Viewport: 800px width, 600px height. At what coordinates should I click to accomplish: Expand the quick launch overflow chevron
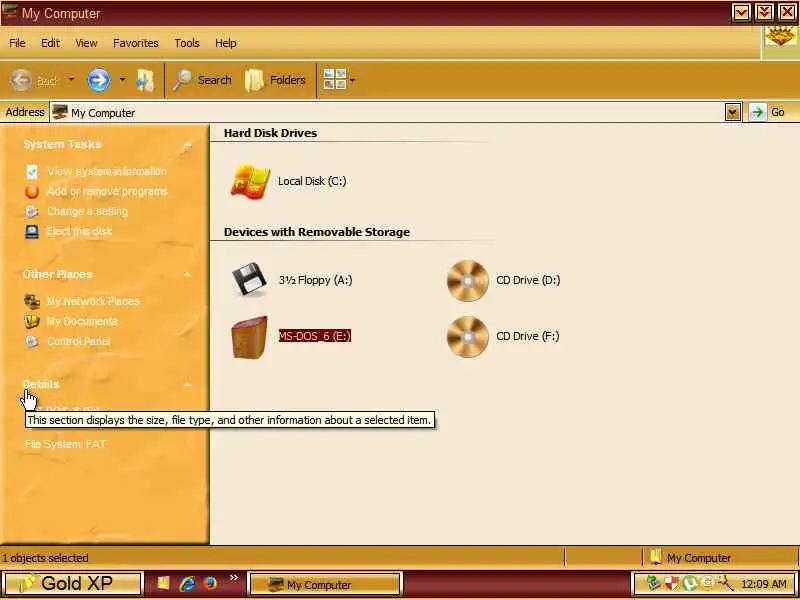pos(234,578)
